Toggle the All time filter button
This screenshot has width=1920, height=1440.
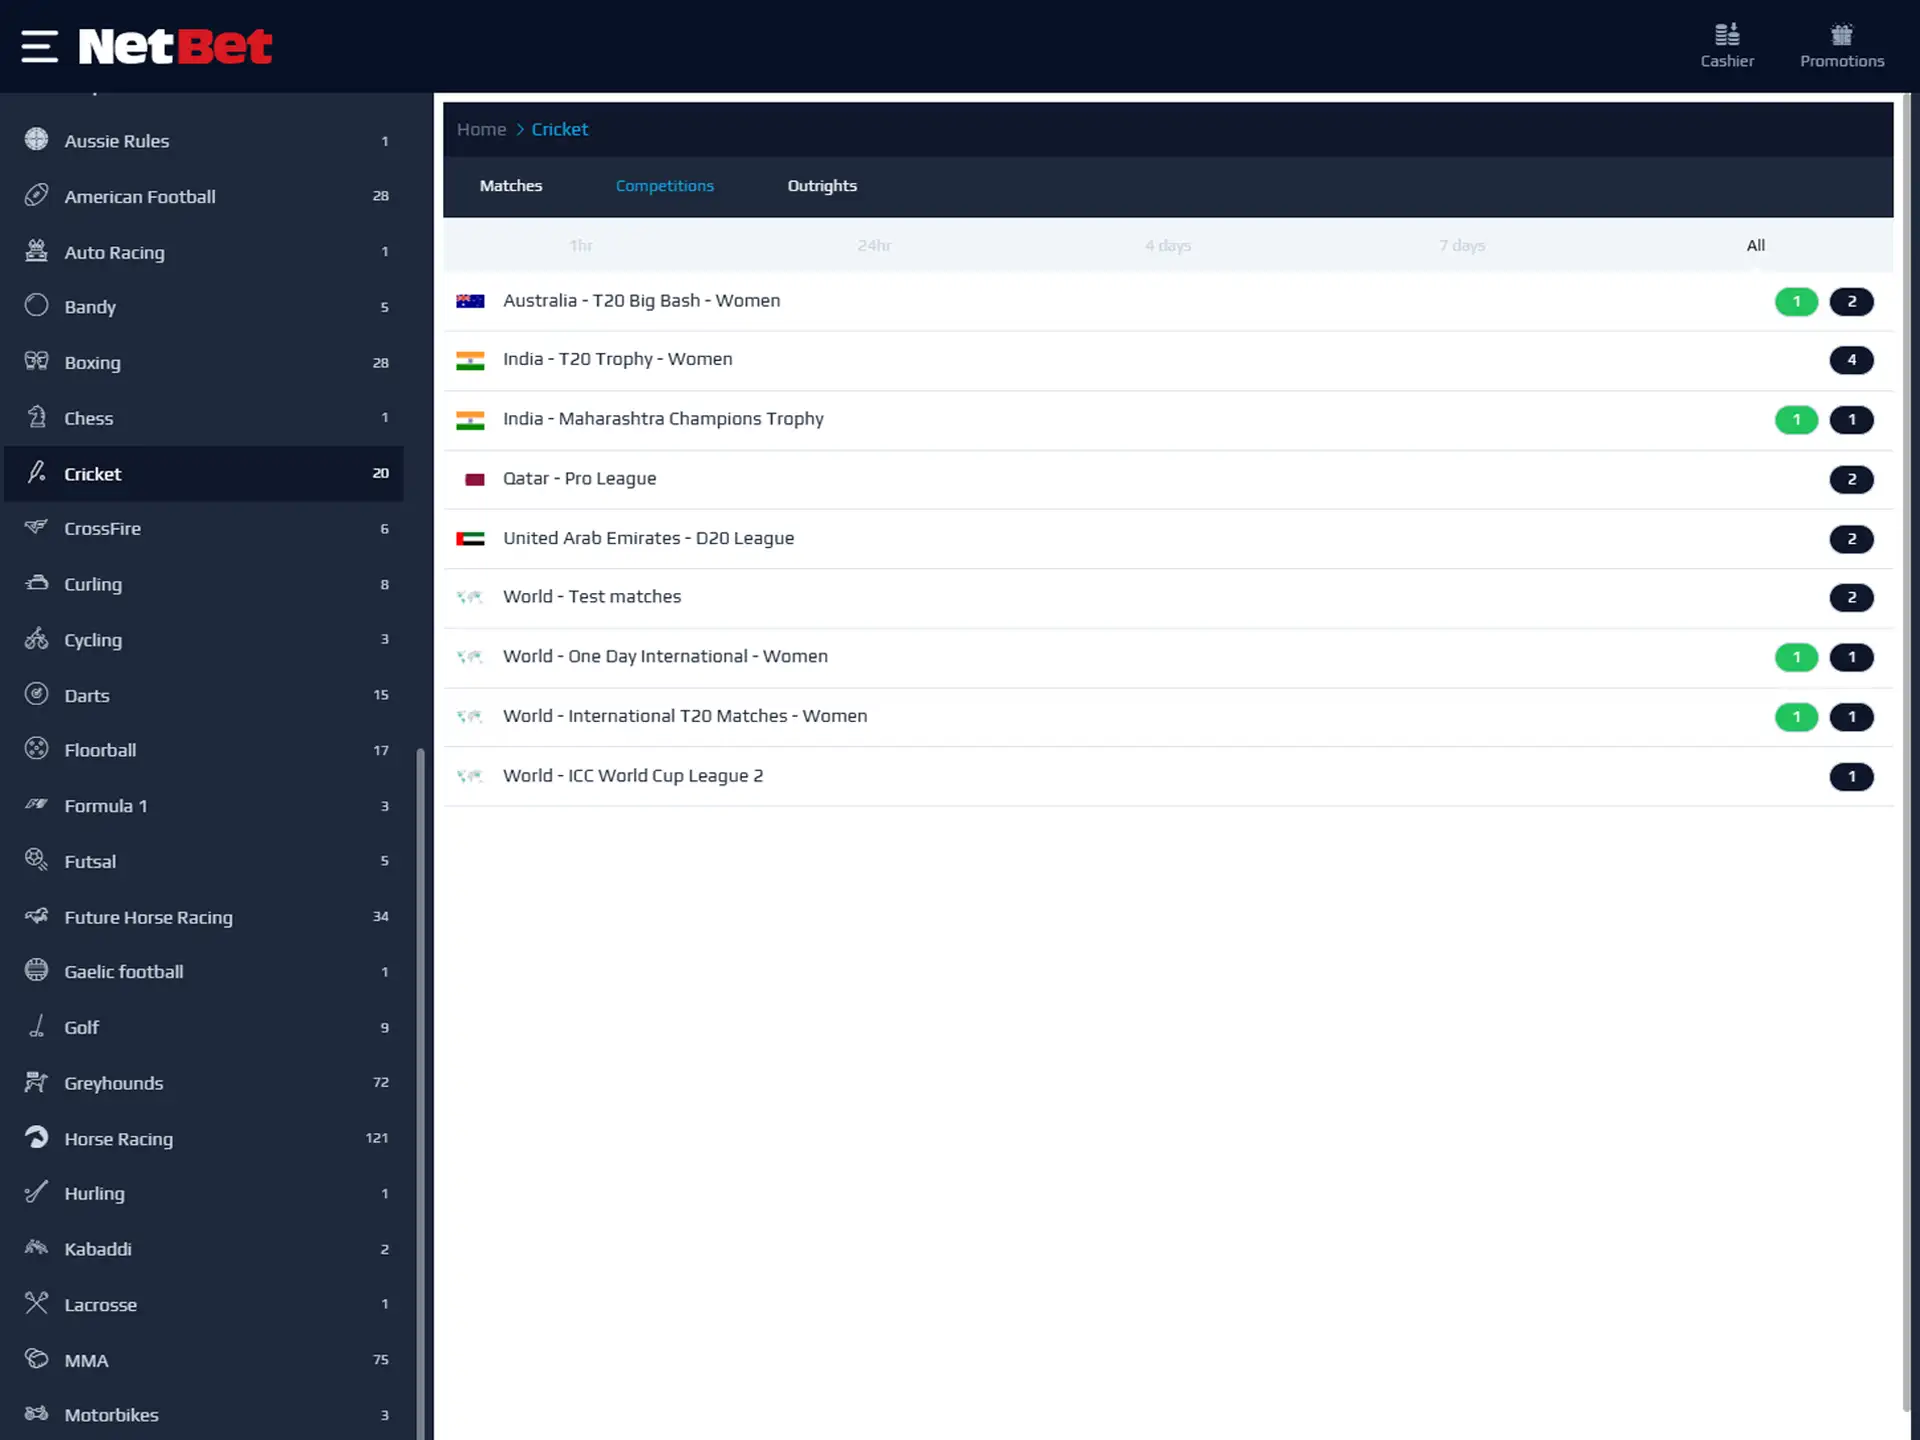pyautogui.click(x=1755, y=245)
